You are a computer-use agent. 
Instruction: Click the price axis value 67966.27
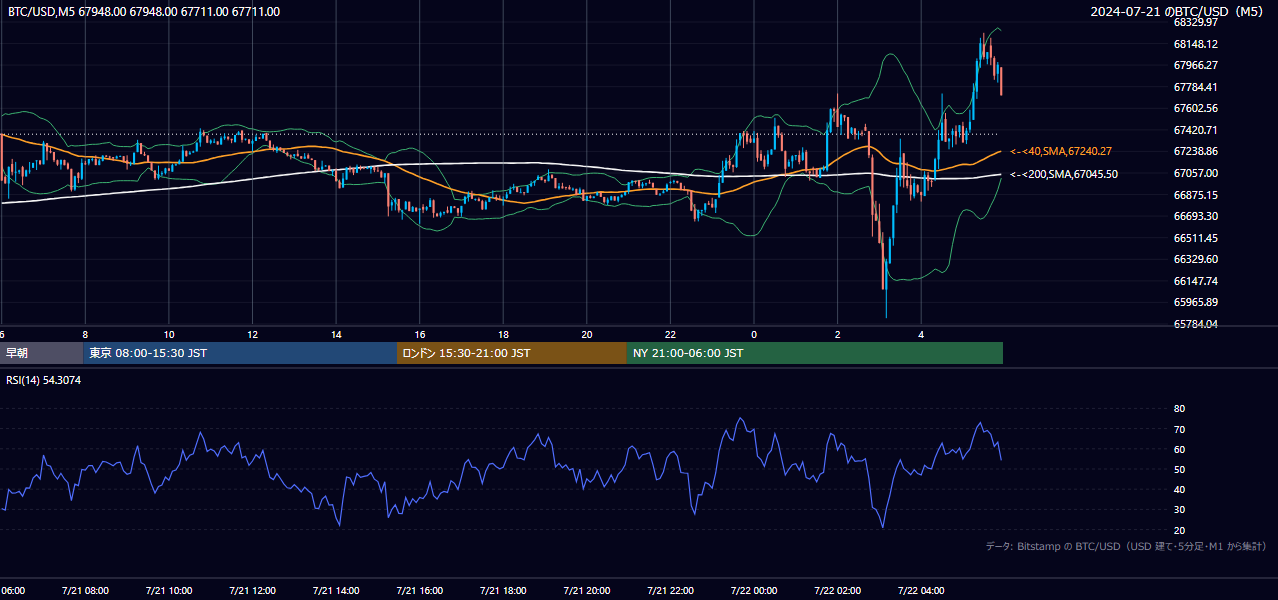click(x=1196, y=65)
